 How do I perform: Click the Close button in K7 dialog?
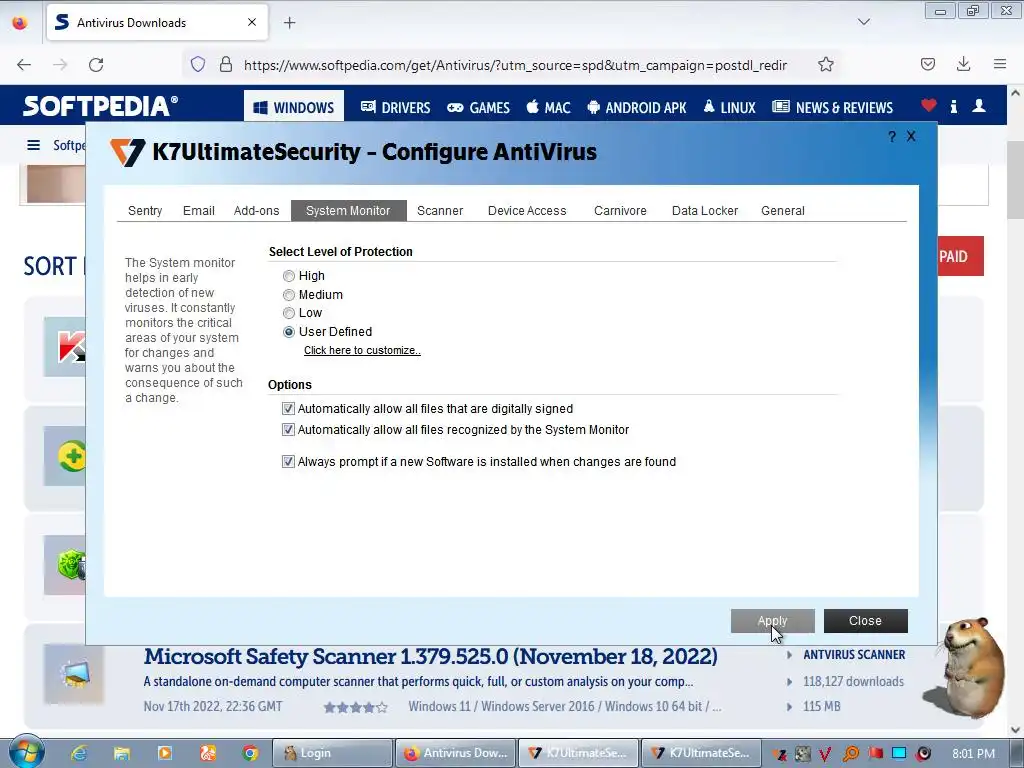865,621
